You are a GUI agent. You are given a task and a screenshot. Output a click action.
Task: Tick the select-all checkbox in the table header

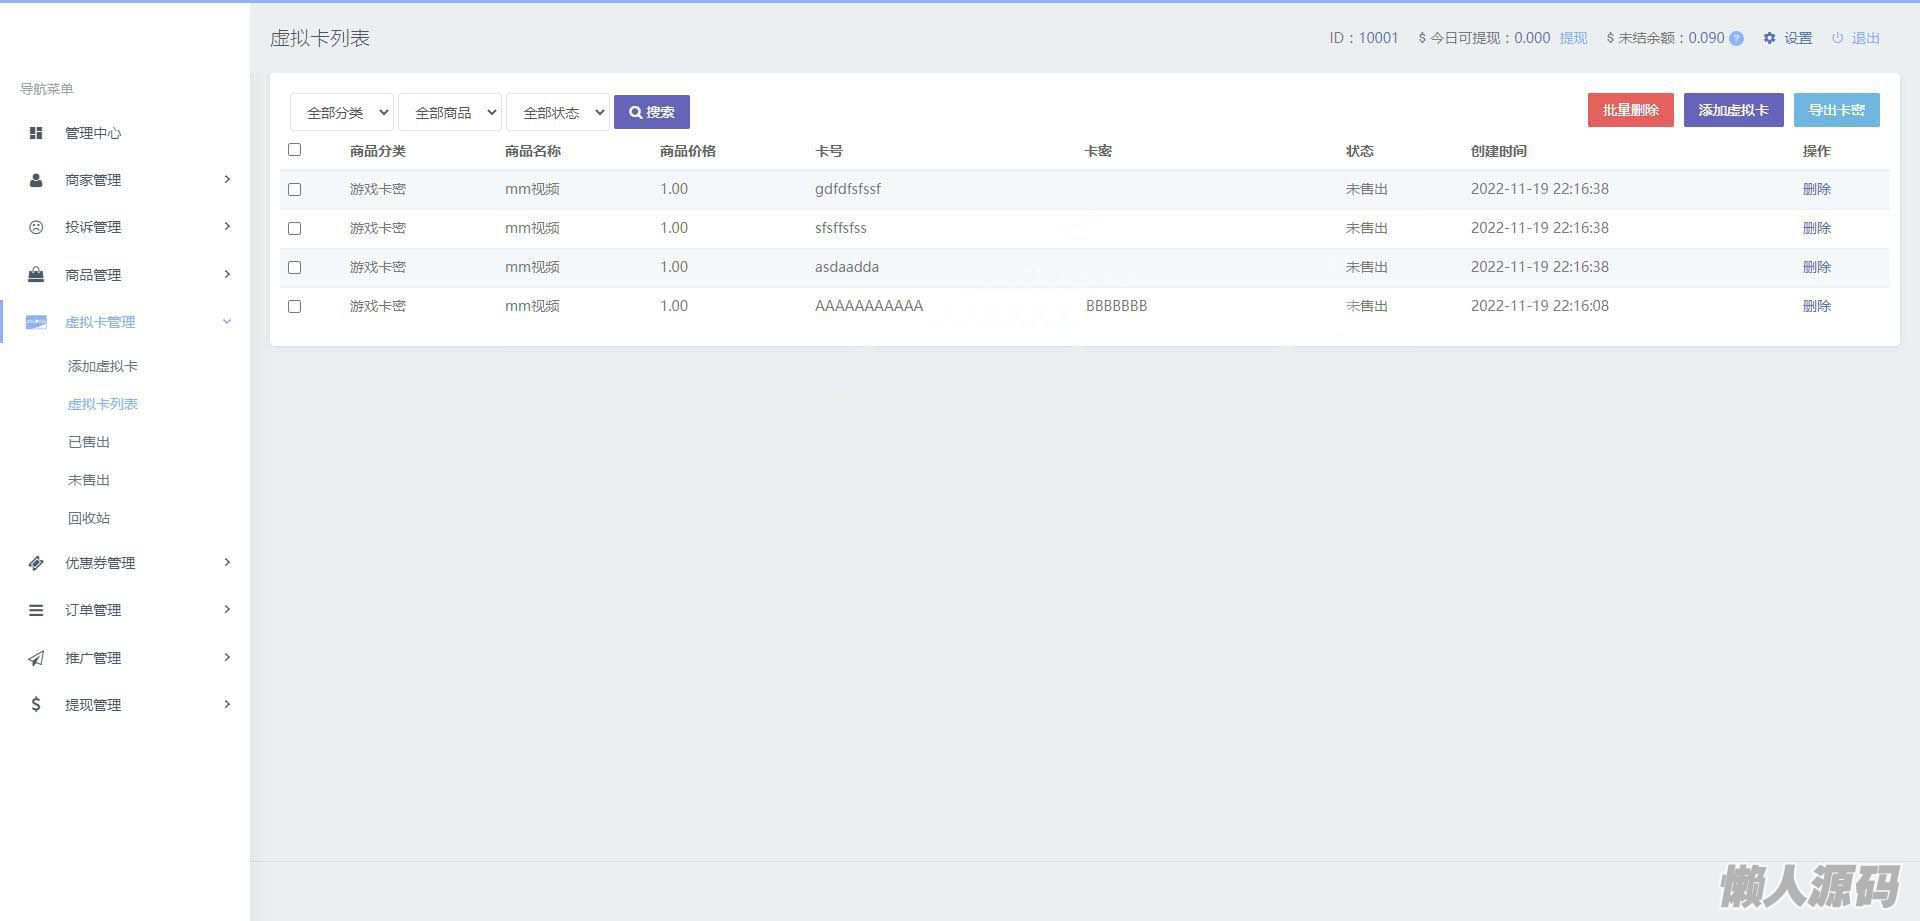pyautogui.click(x=294, y=150)
